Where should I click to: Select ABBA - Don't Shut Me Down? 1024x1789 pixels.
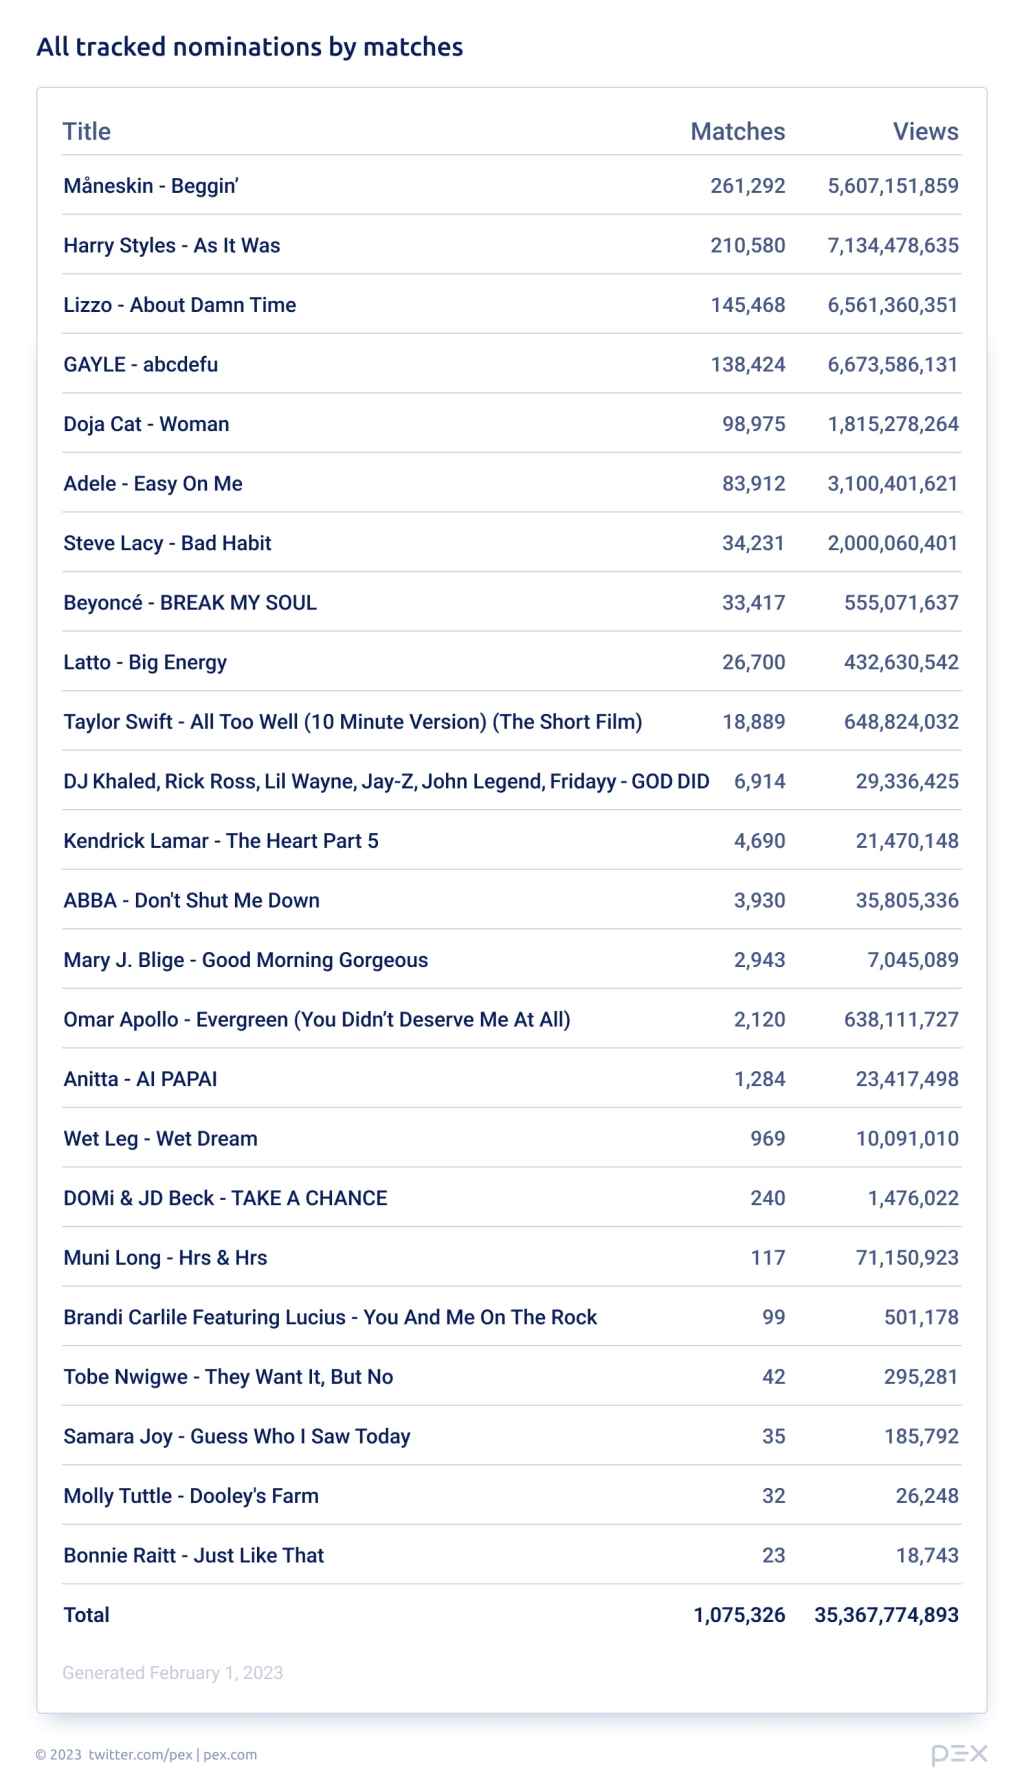(x=192, y=900)
